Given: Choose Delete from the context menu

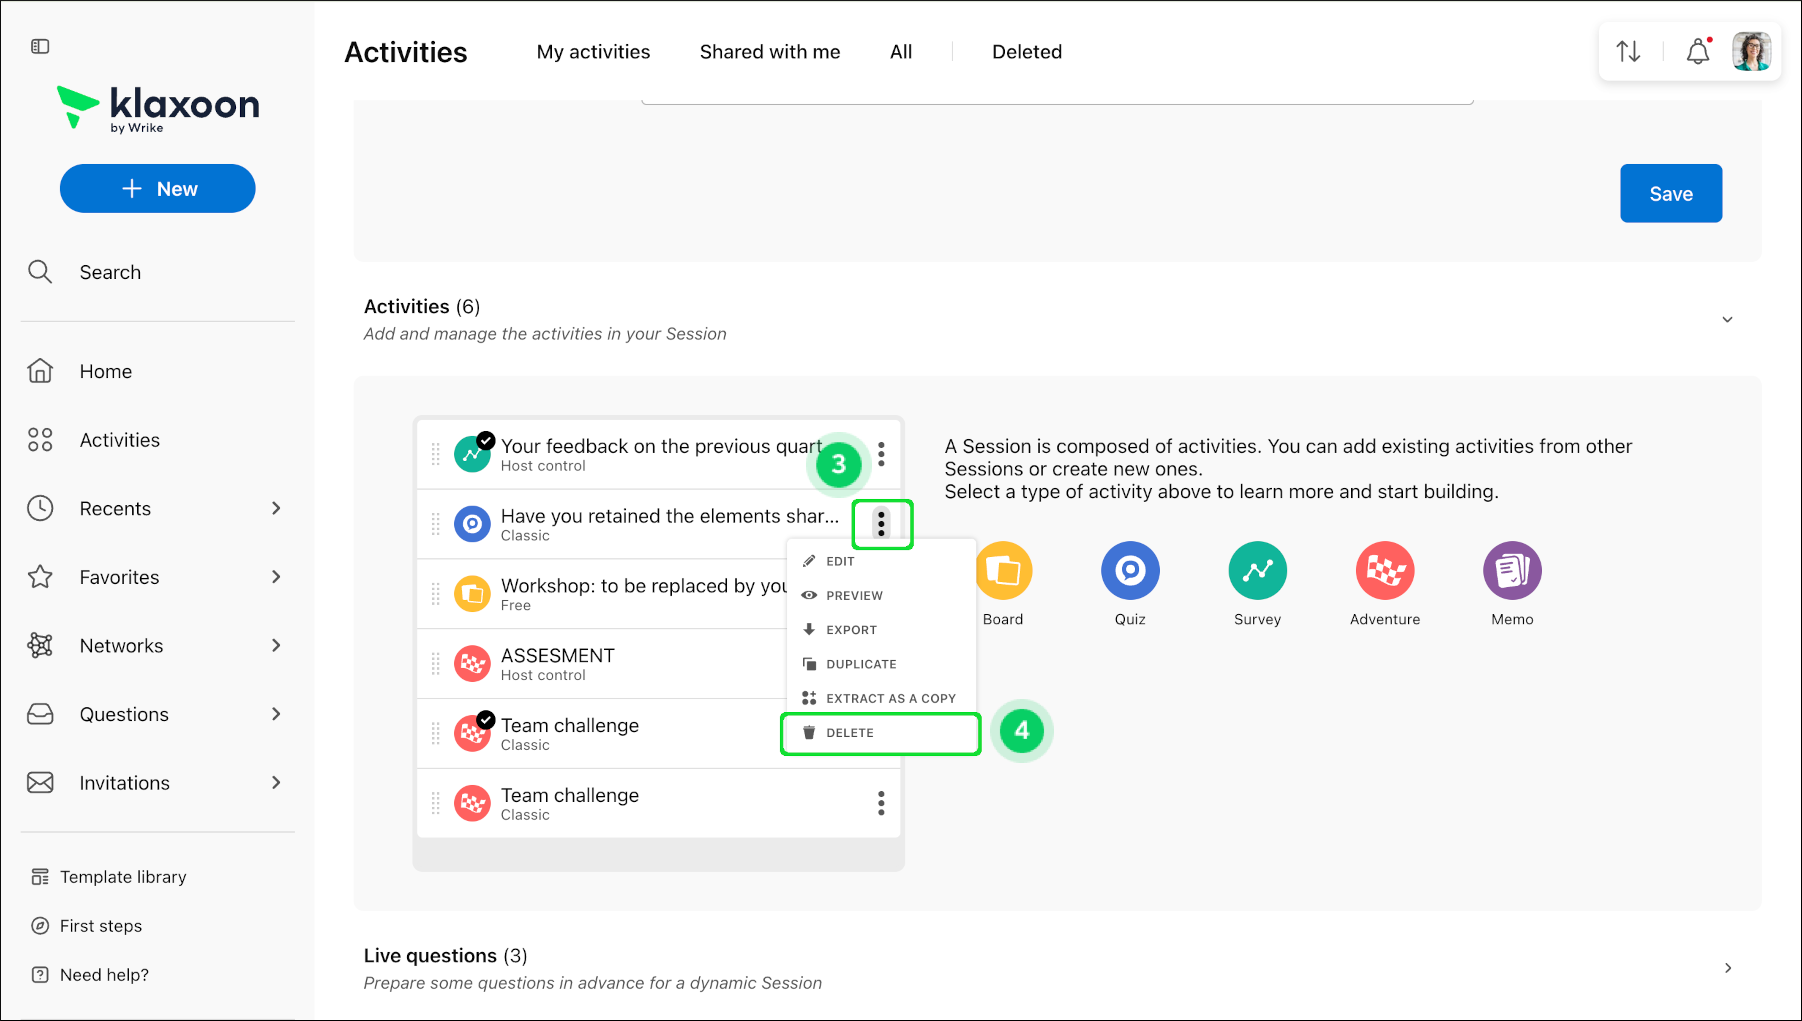Looking at the screenshot, I should 880,733.
